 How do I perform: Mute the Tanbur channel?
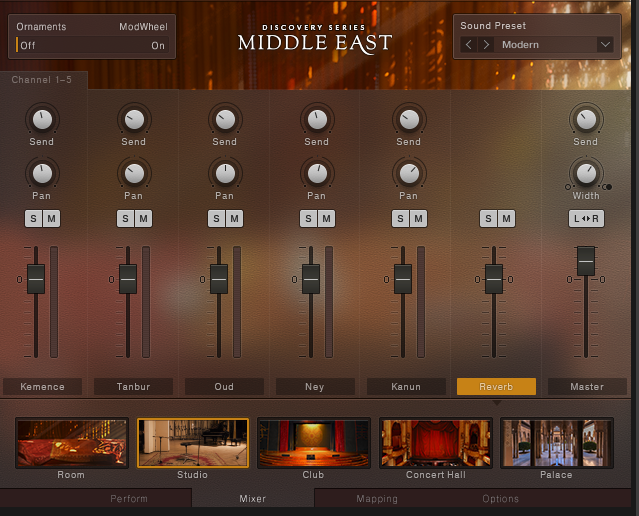pos(143,218)
